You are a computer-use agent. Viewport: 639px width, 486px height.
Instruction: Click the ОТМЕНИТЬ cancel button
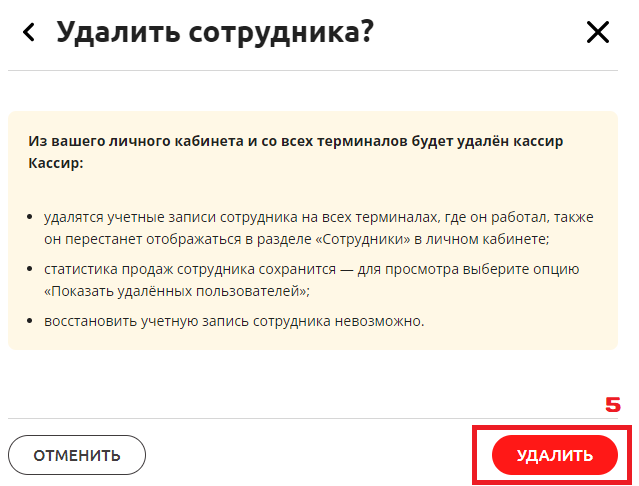click(77, 455)
